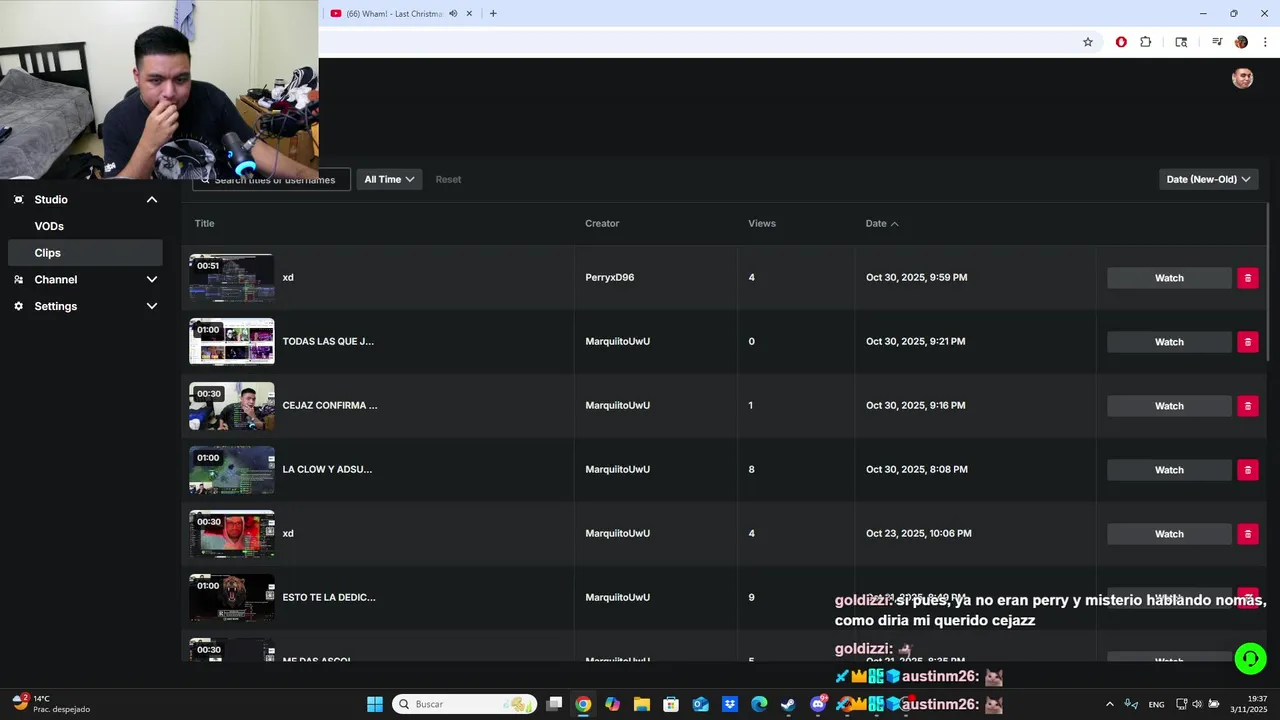Open Microsoft Store from the taskbar
The image size is (1280, 720).
[671, 704]
